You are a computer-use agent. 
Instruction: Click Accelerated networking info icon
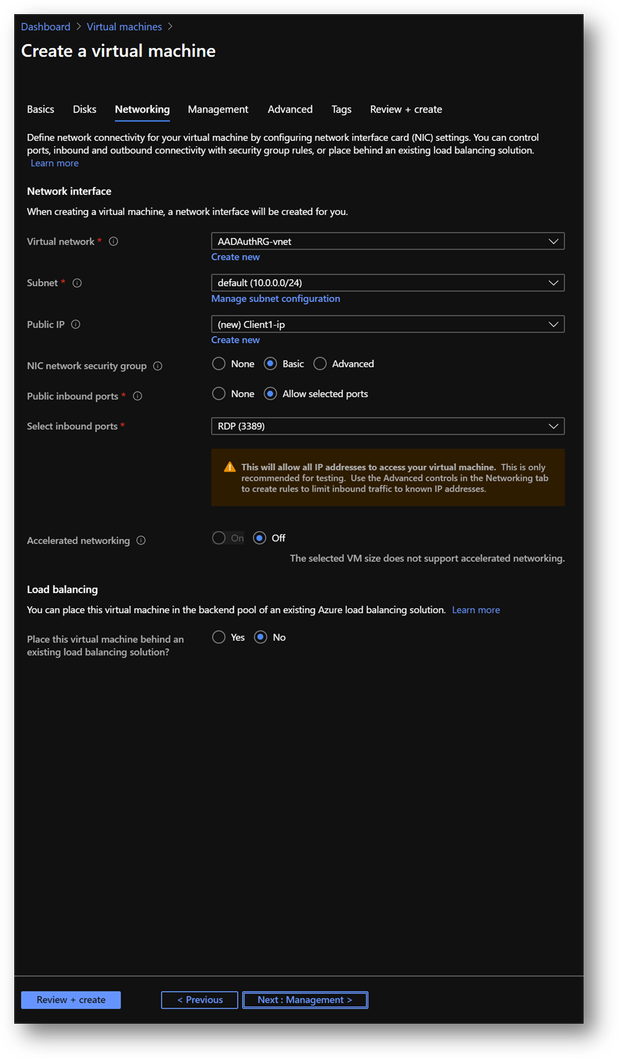pos(141,541)
